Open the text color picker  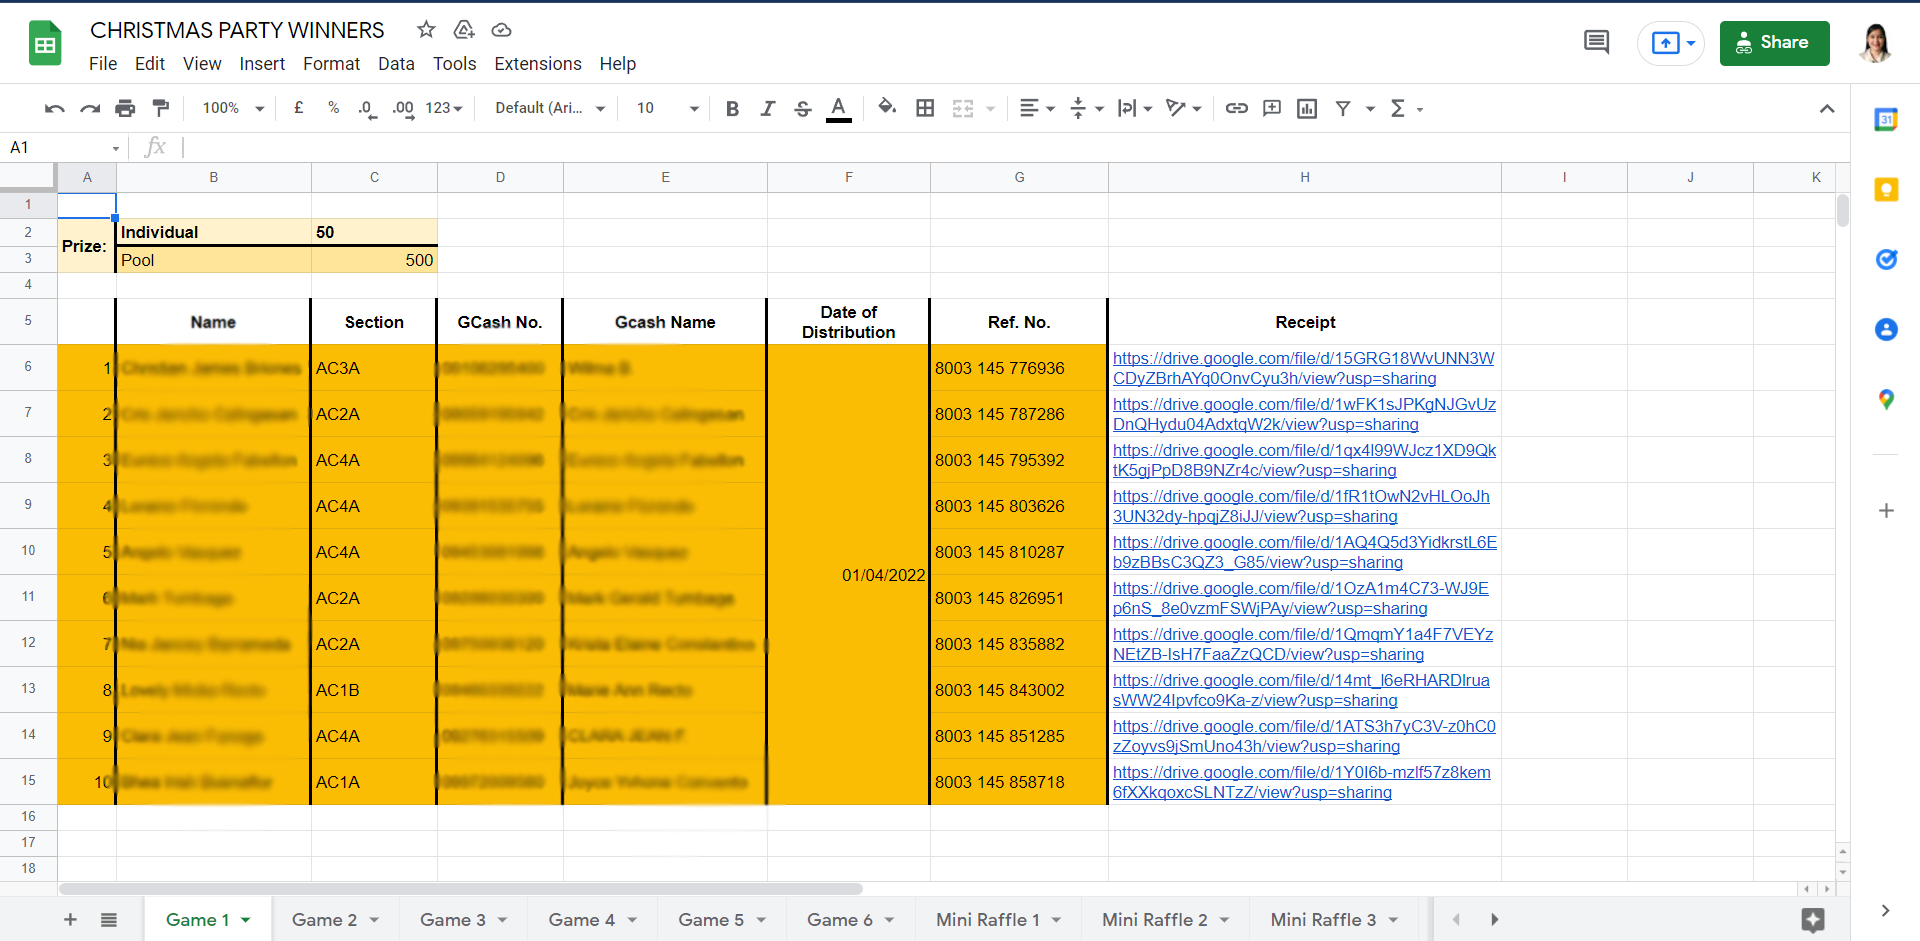coord(838,108)
